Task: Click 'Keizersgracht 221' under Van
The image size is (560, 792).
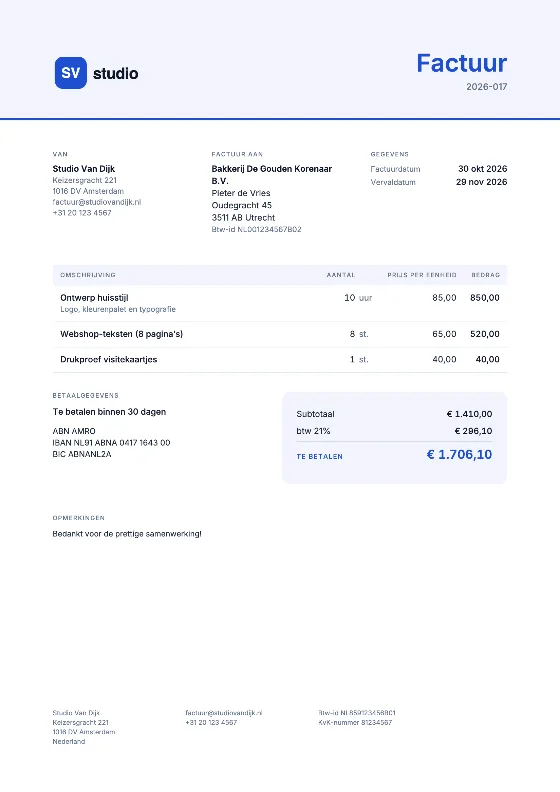Action: [x=84, y=180]
